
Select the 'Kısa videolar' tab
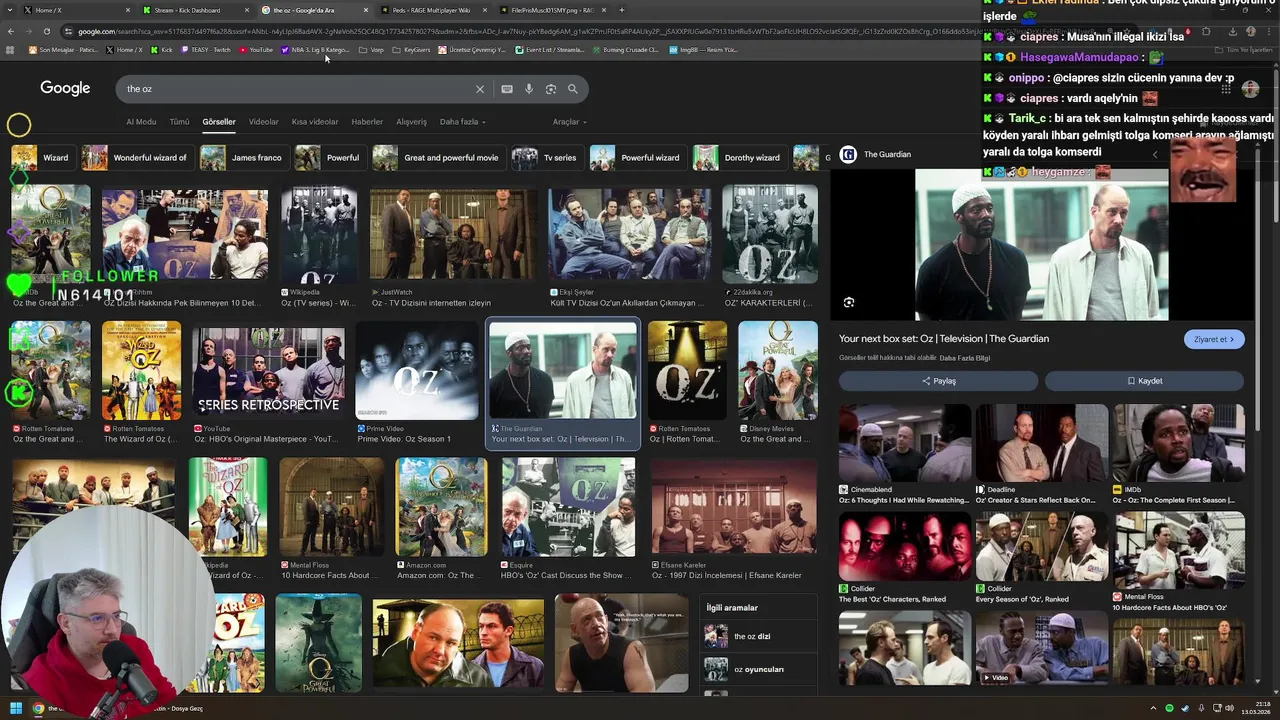pyautogui.click(x=315, y=122)
